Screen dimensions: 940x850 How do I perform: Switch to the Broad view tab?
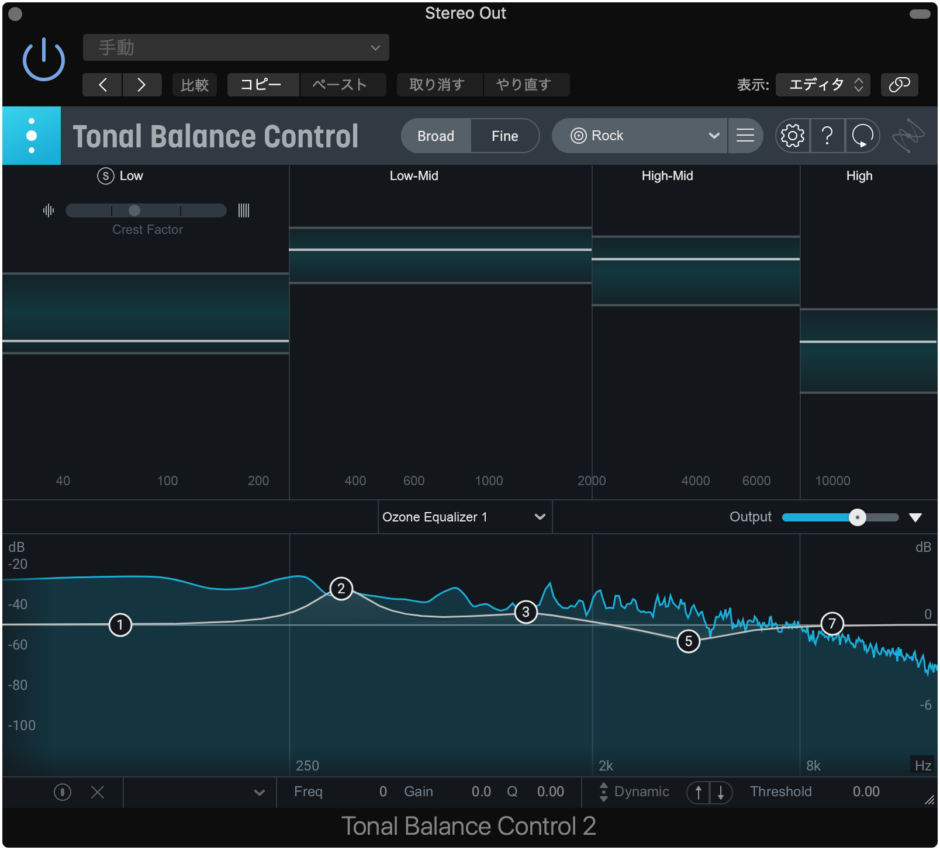click(x=437, y=135)
